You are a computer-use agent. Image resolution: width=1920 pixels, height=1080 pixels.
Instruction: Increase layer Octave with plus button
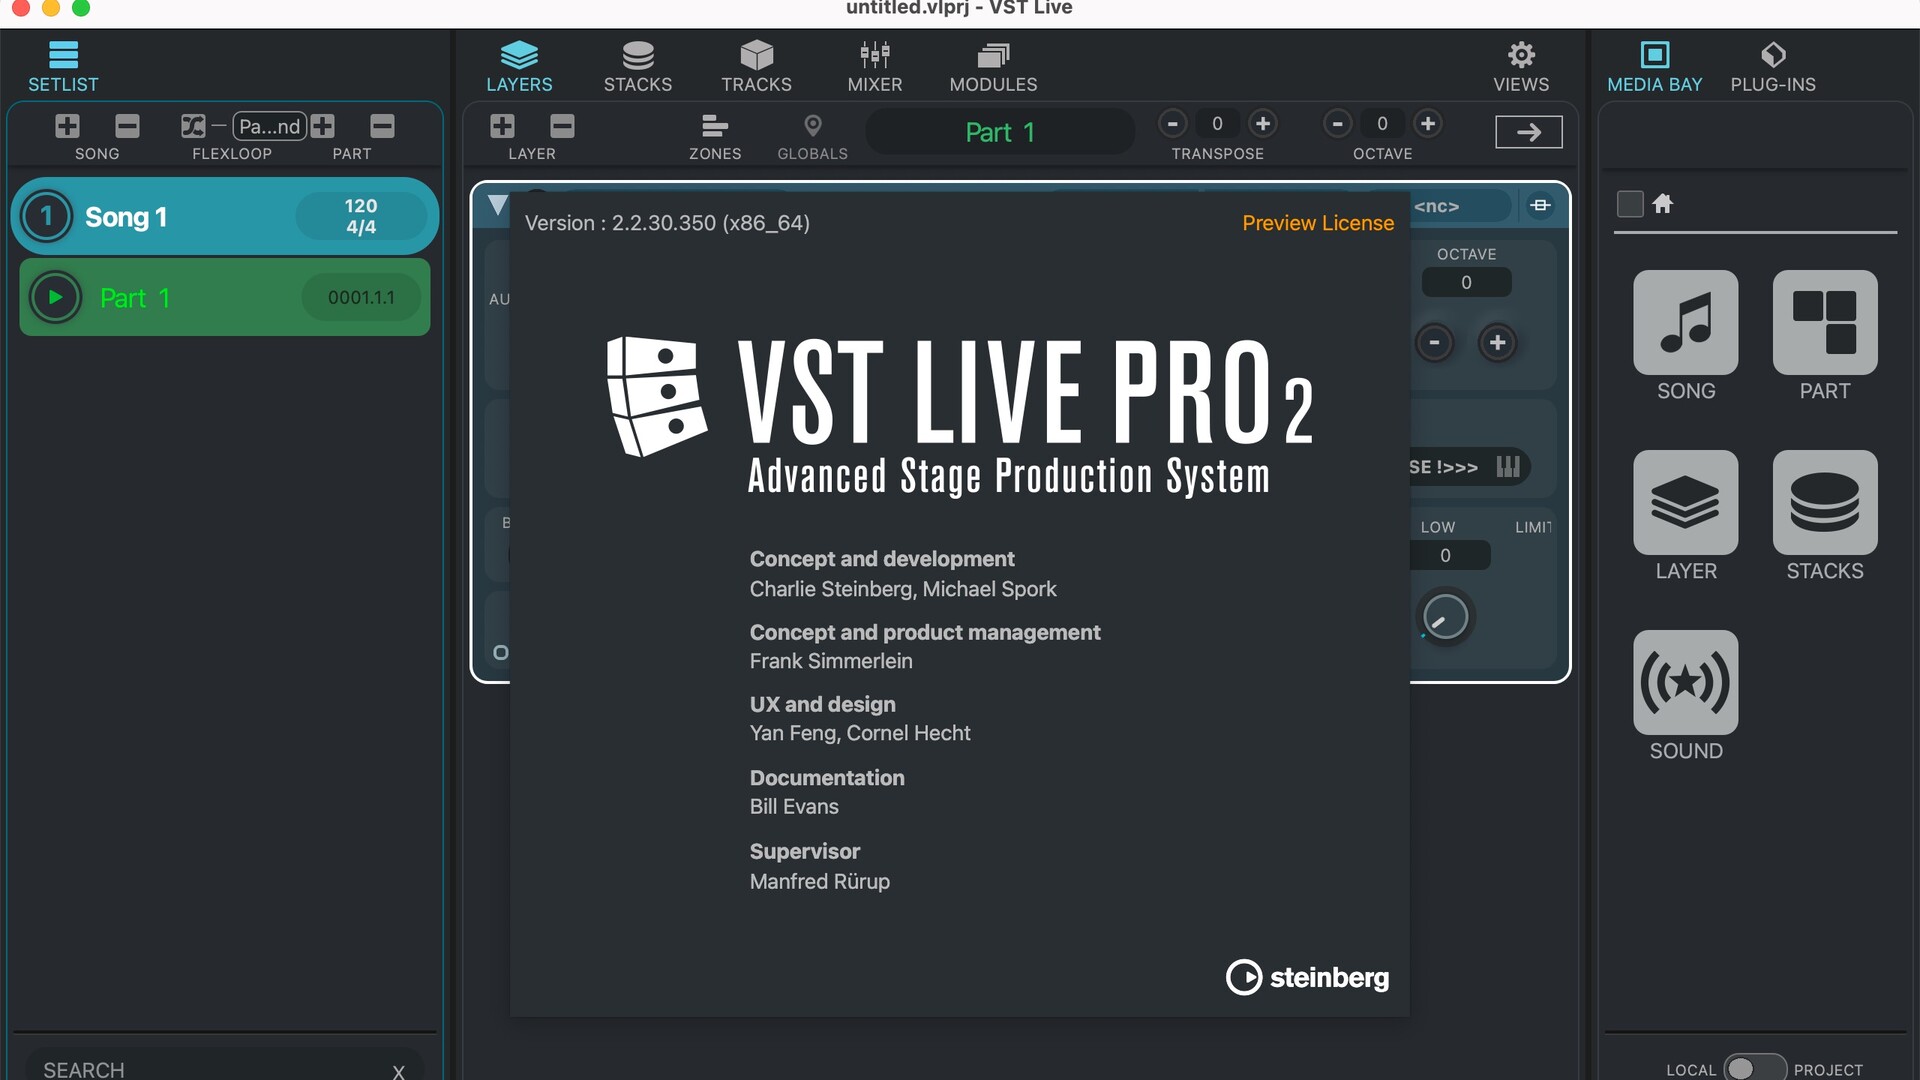pos(1497,342)
